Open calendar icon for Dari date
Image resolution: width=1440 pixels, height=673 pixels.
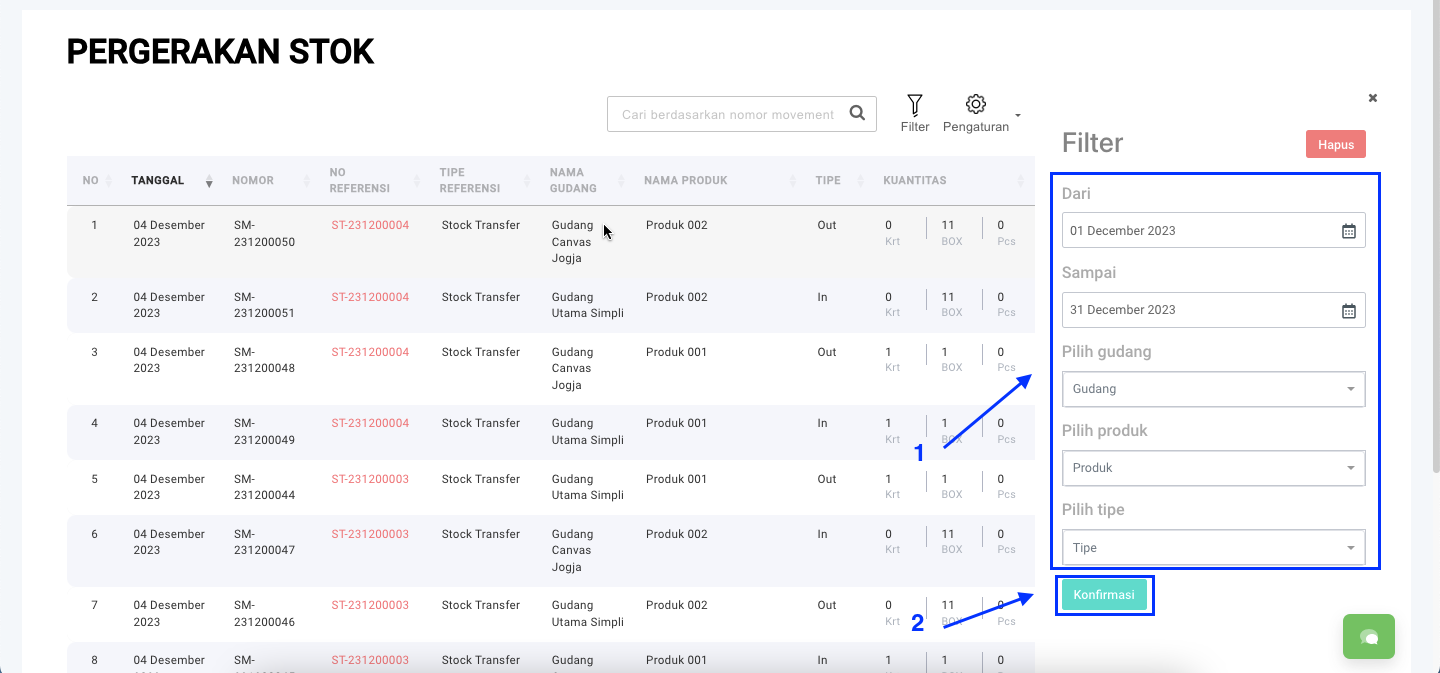click(x=1348, y=231)
